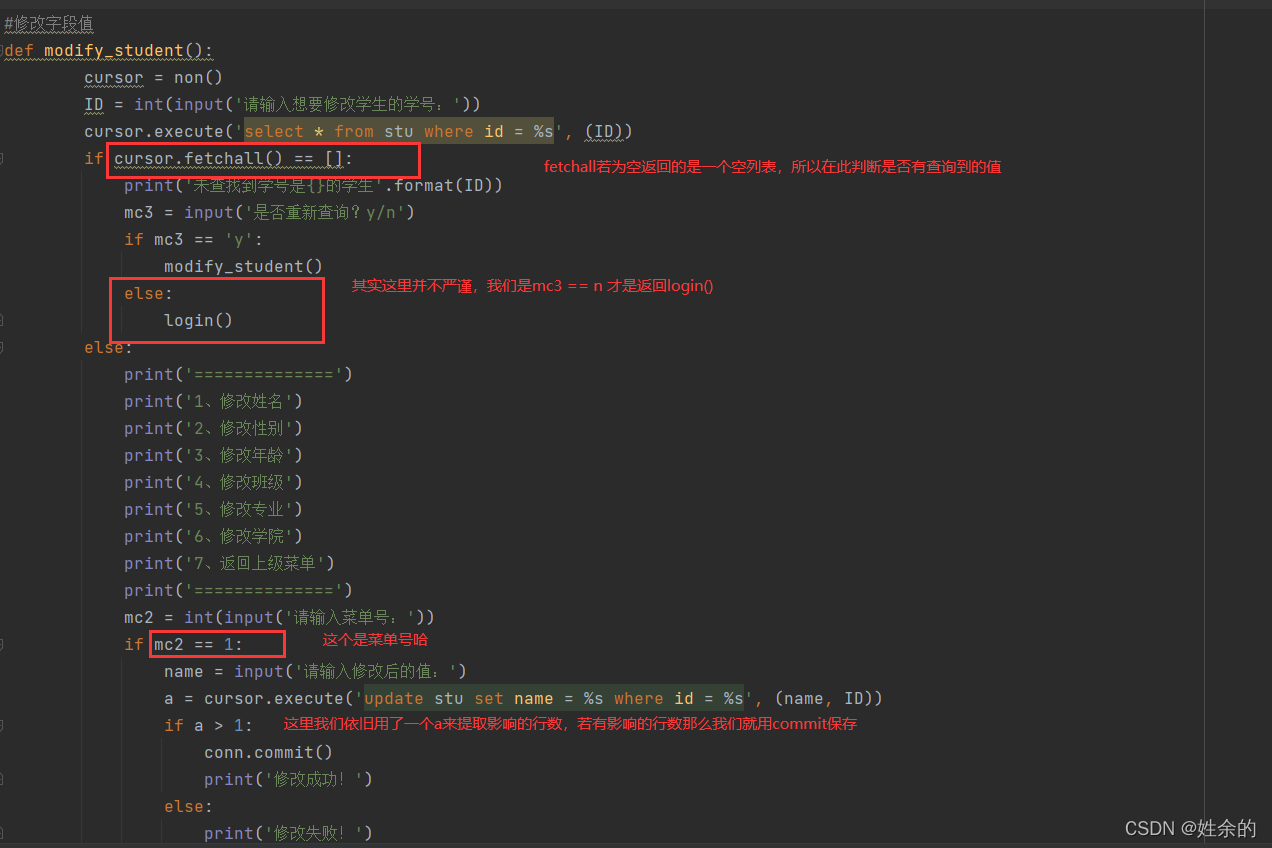Click the '=====' print line directly above '1、修改姓名'
Viewport: 1272px width, 848px height.
238,374
